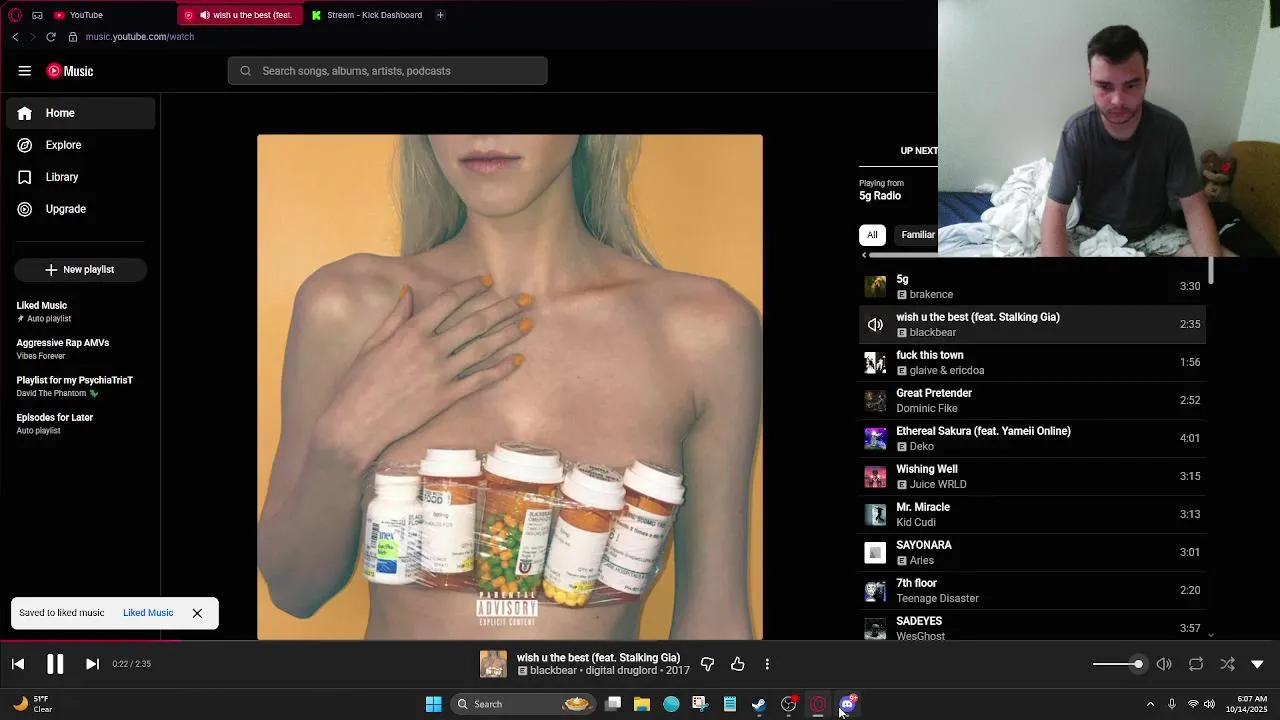Play fuck this town by glaive

(x=1032, y=362)
